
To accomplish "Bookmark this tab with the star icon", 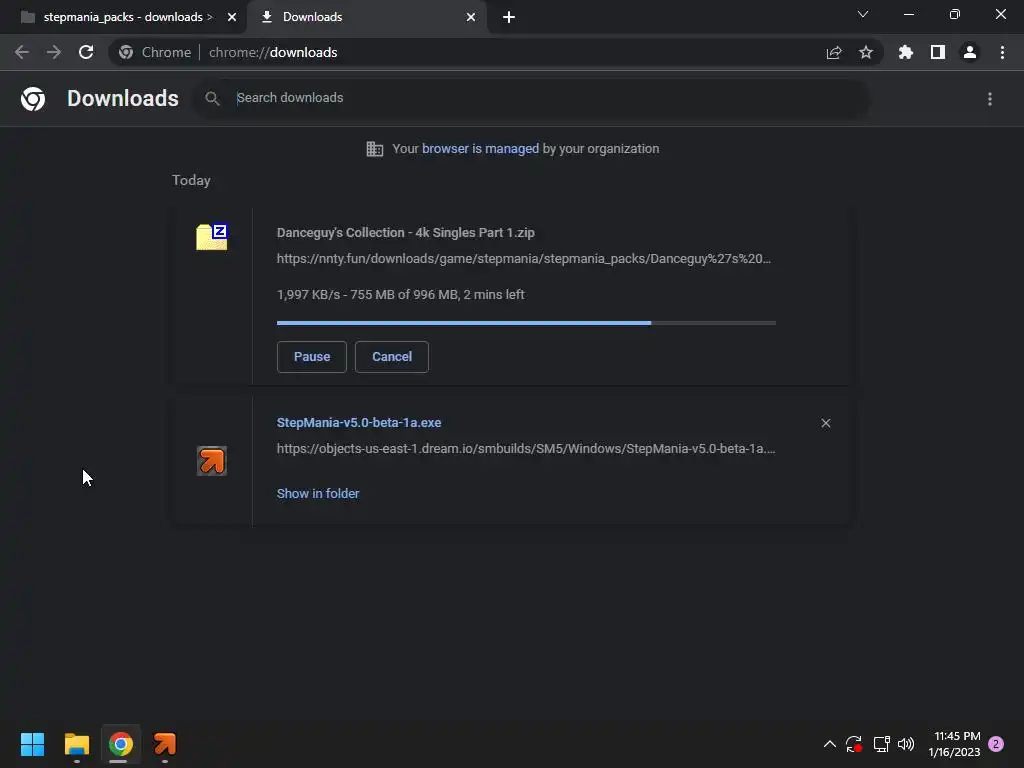I will coord(866,52).
